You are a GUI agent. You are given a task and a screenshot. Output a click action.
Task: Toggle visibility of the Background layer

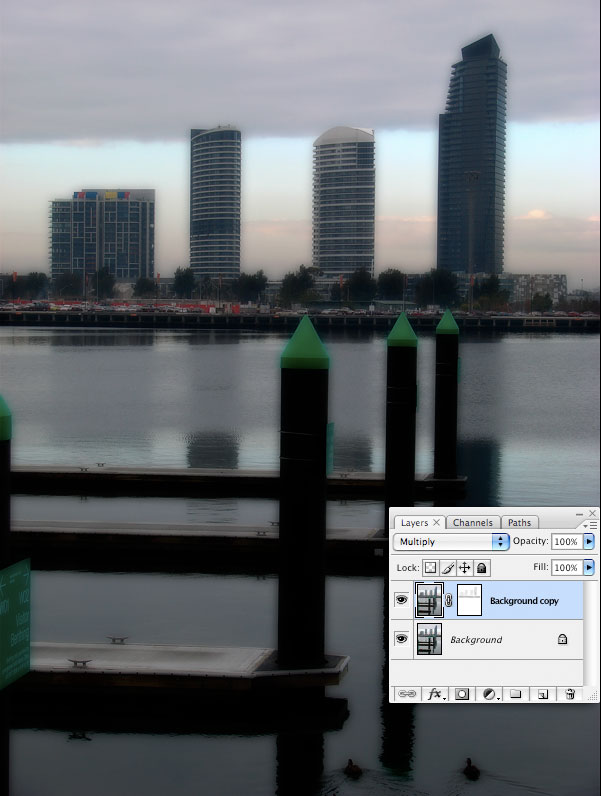[x=401, y=639]
